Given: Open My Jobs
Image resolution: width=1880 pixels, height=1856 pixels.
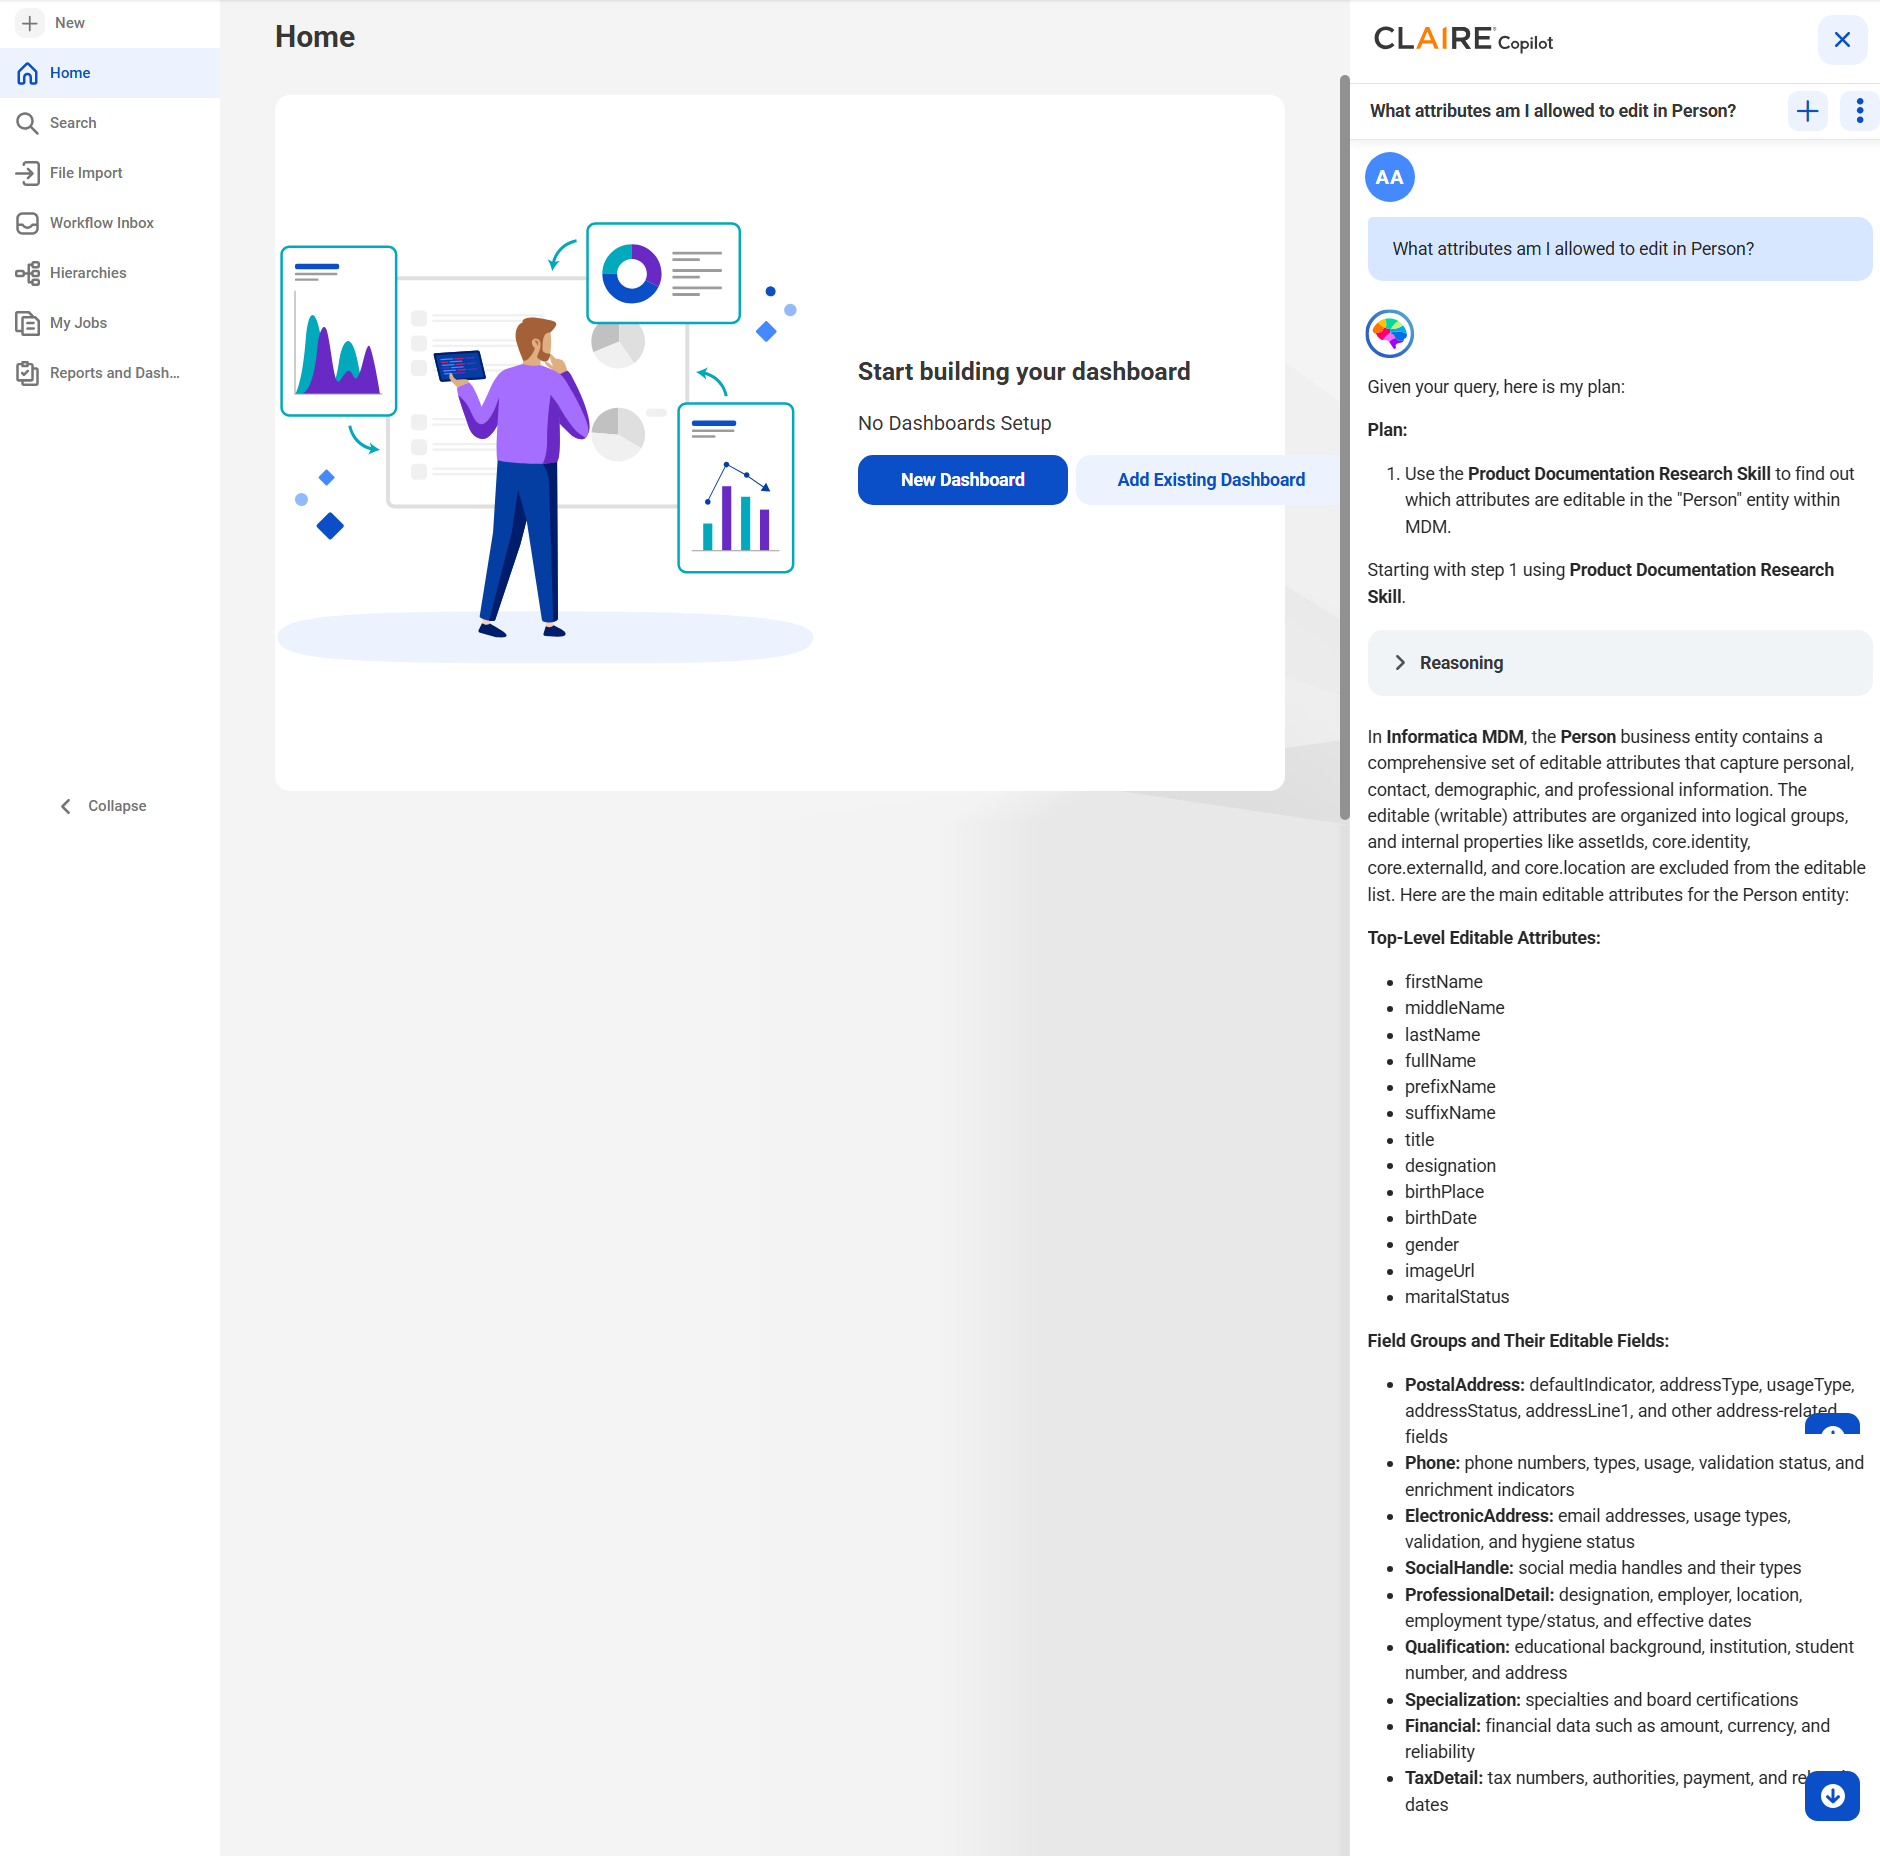Looking at the screenshot, I should point(110,323).
